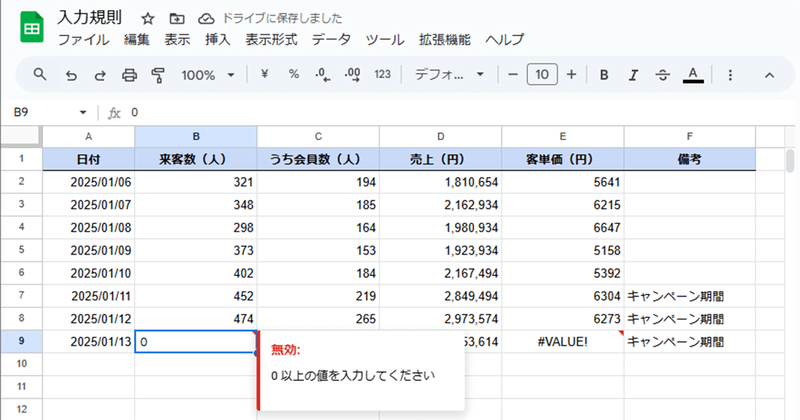This screenshot has width=800, height=420.
Task: Open the 表示形式 menu
Action: click(x=271, y=39)
